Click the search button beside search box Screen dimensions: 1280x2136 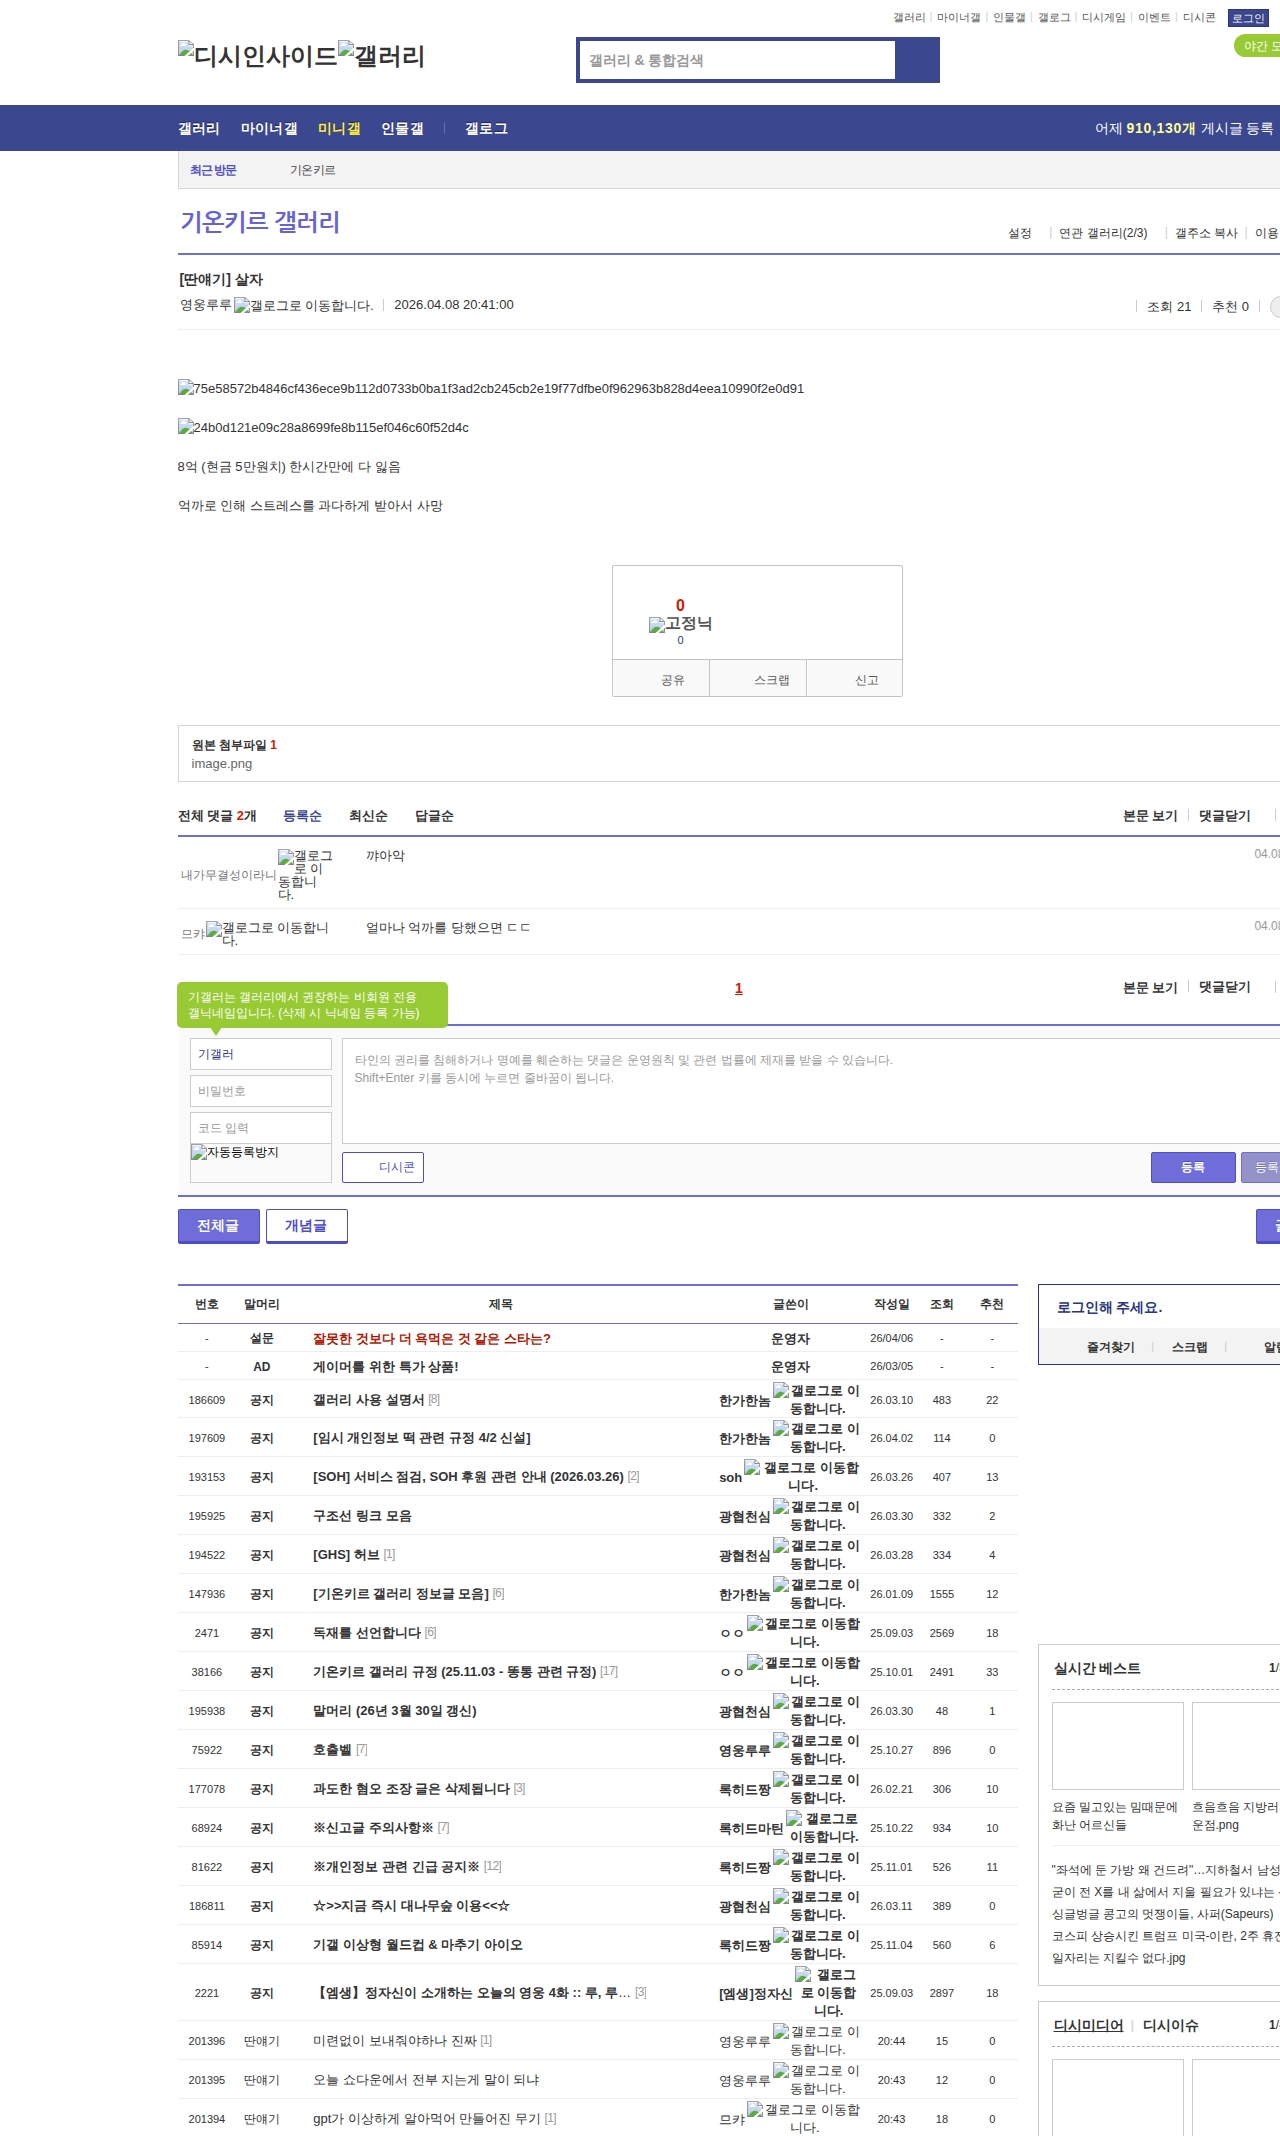pos(917,60)
